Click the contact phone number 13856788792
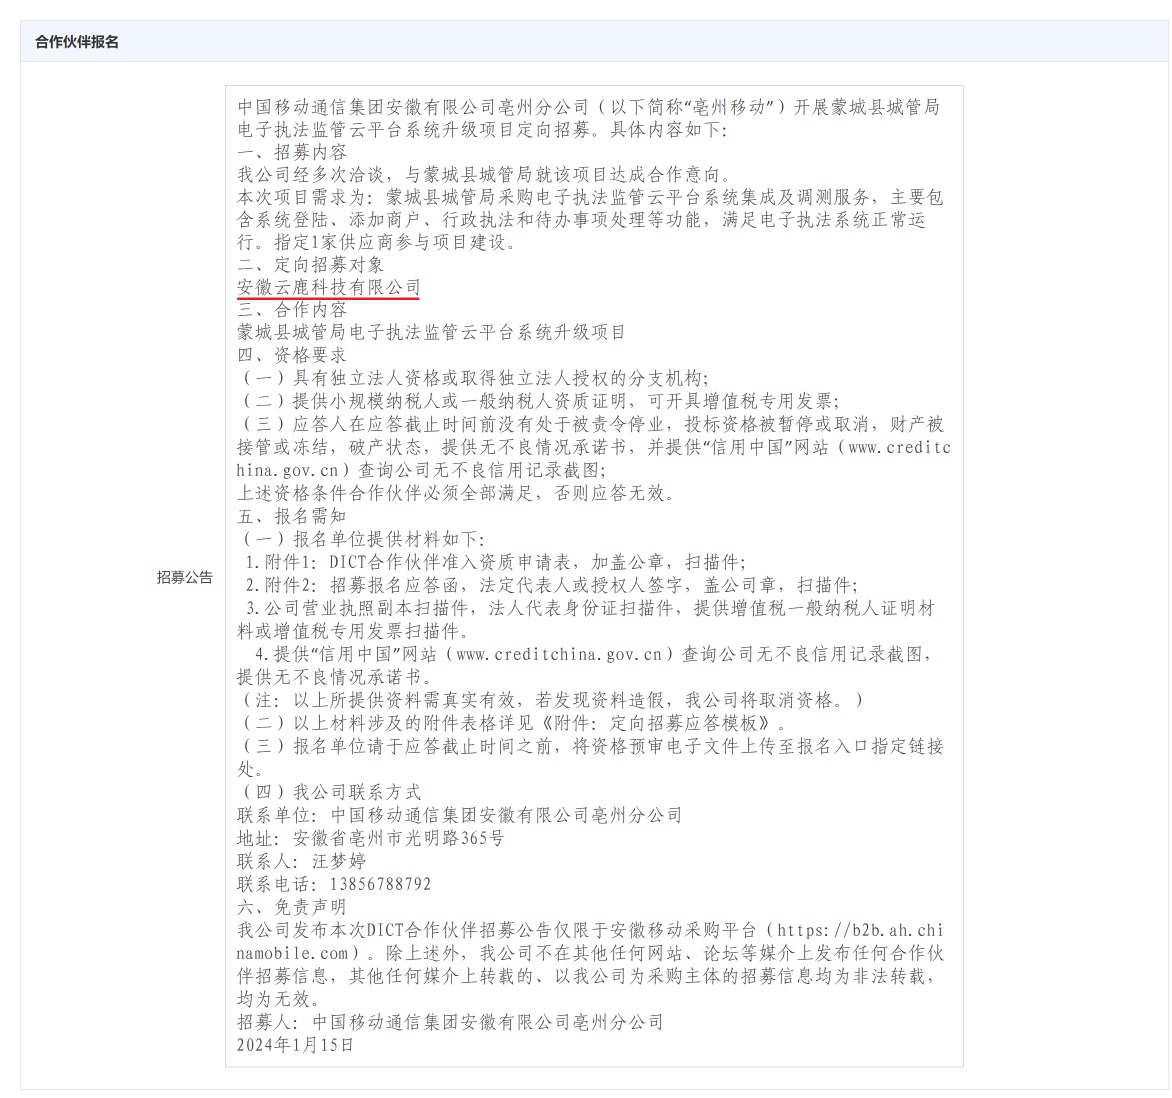The image size is (1172, 1098). tap(374, 884)
